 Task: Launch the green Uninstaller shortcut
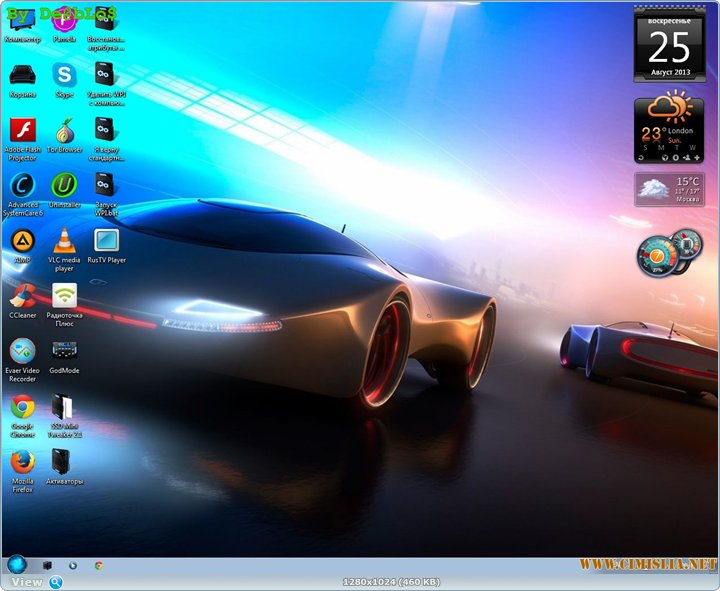point(65,186)
